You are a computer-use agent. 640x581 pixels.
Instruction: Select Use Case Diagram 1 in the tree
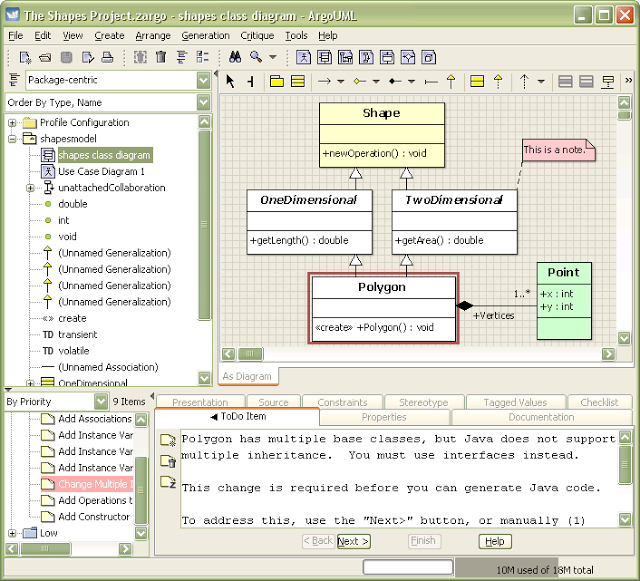point(101,171)
